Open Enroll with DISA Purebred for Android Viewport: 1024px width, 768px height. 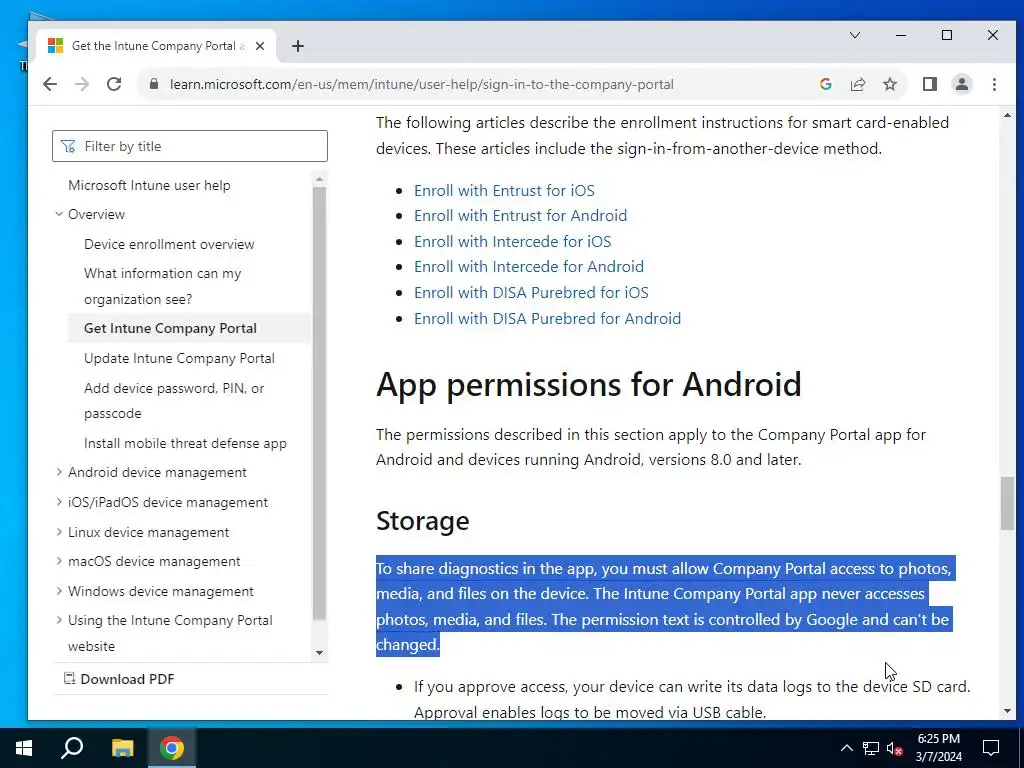click(547, 319)
